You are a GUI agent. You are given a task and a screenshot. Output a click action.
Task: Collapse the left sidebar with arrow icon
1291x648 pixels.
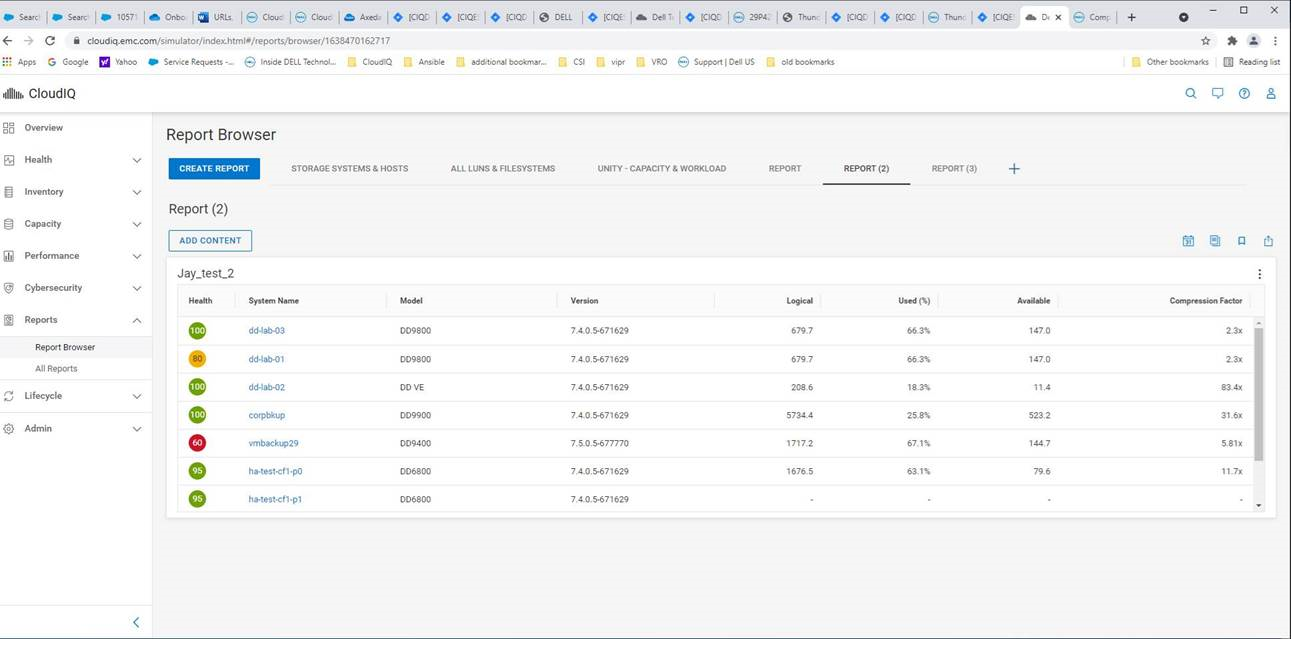(x=136, y=622)
